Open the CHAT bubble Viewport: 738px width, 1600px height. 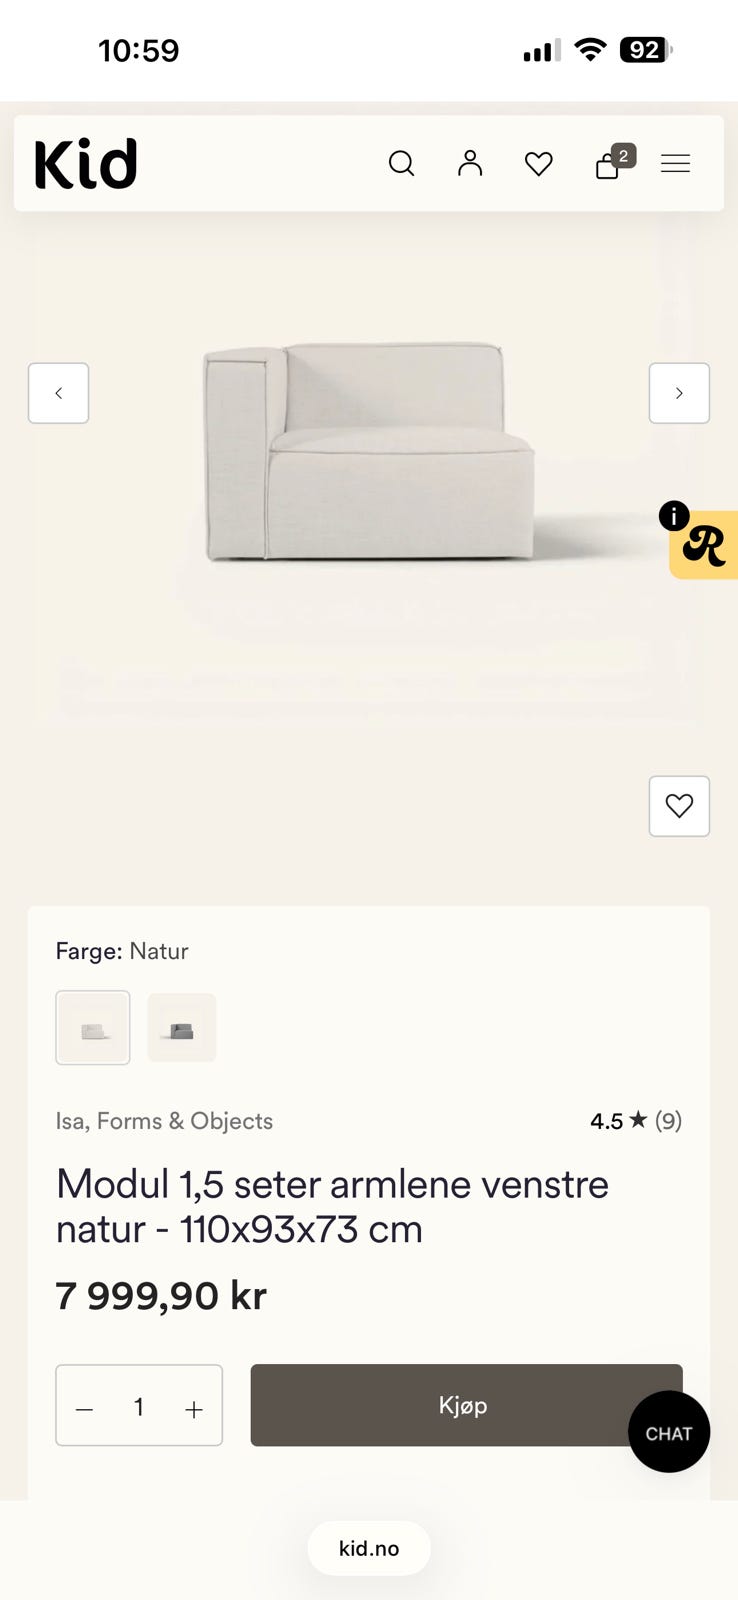click(669, 1432)
